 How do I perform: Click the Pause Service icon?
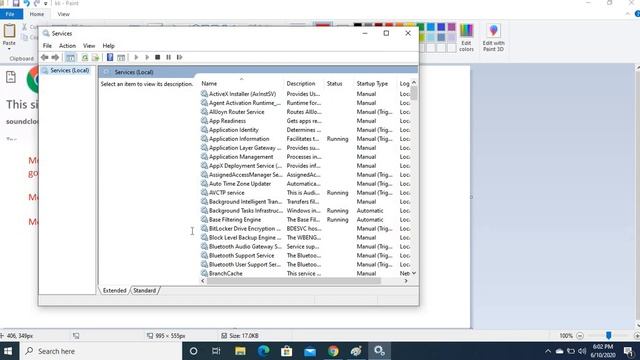[168, 58]
